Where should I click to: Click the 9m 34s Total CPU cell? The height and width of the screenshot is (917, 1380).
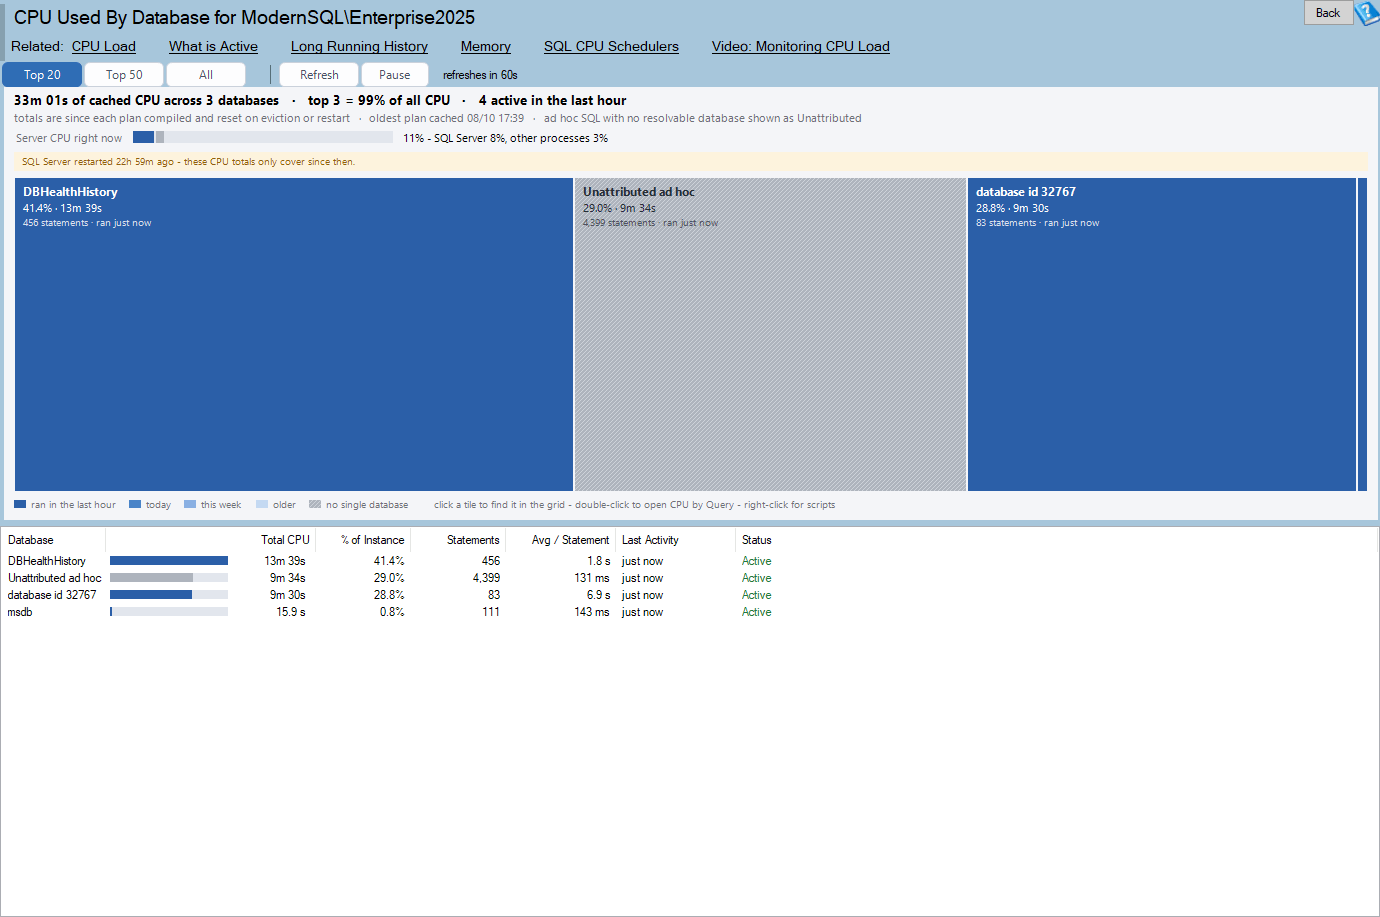[288, 578]
